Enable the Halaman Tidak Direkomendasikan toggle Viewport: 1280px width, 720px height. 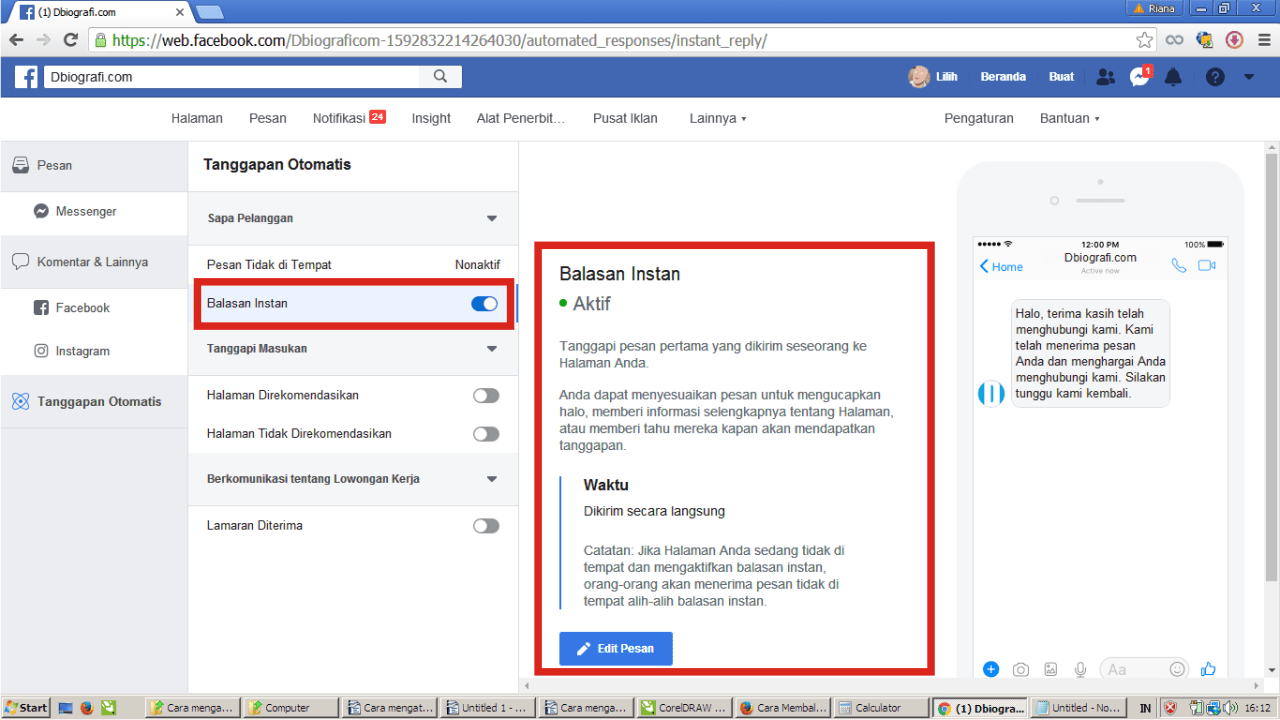(x=486, y=434)
